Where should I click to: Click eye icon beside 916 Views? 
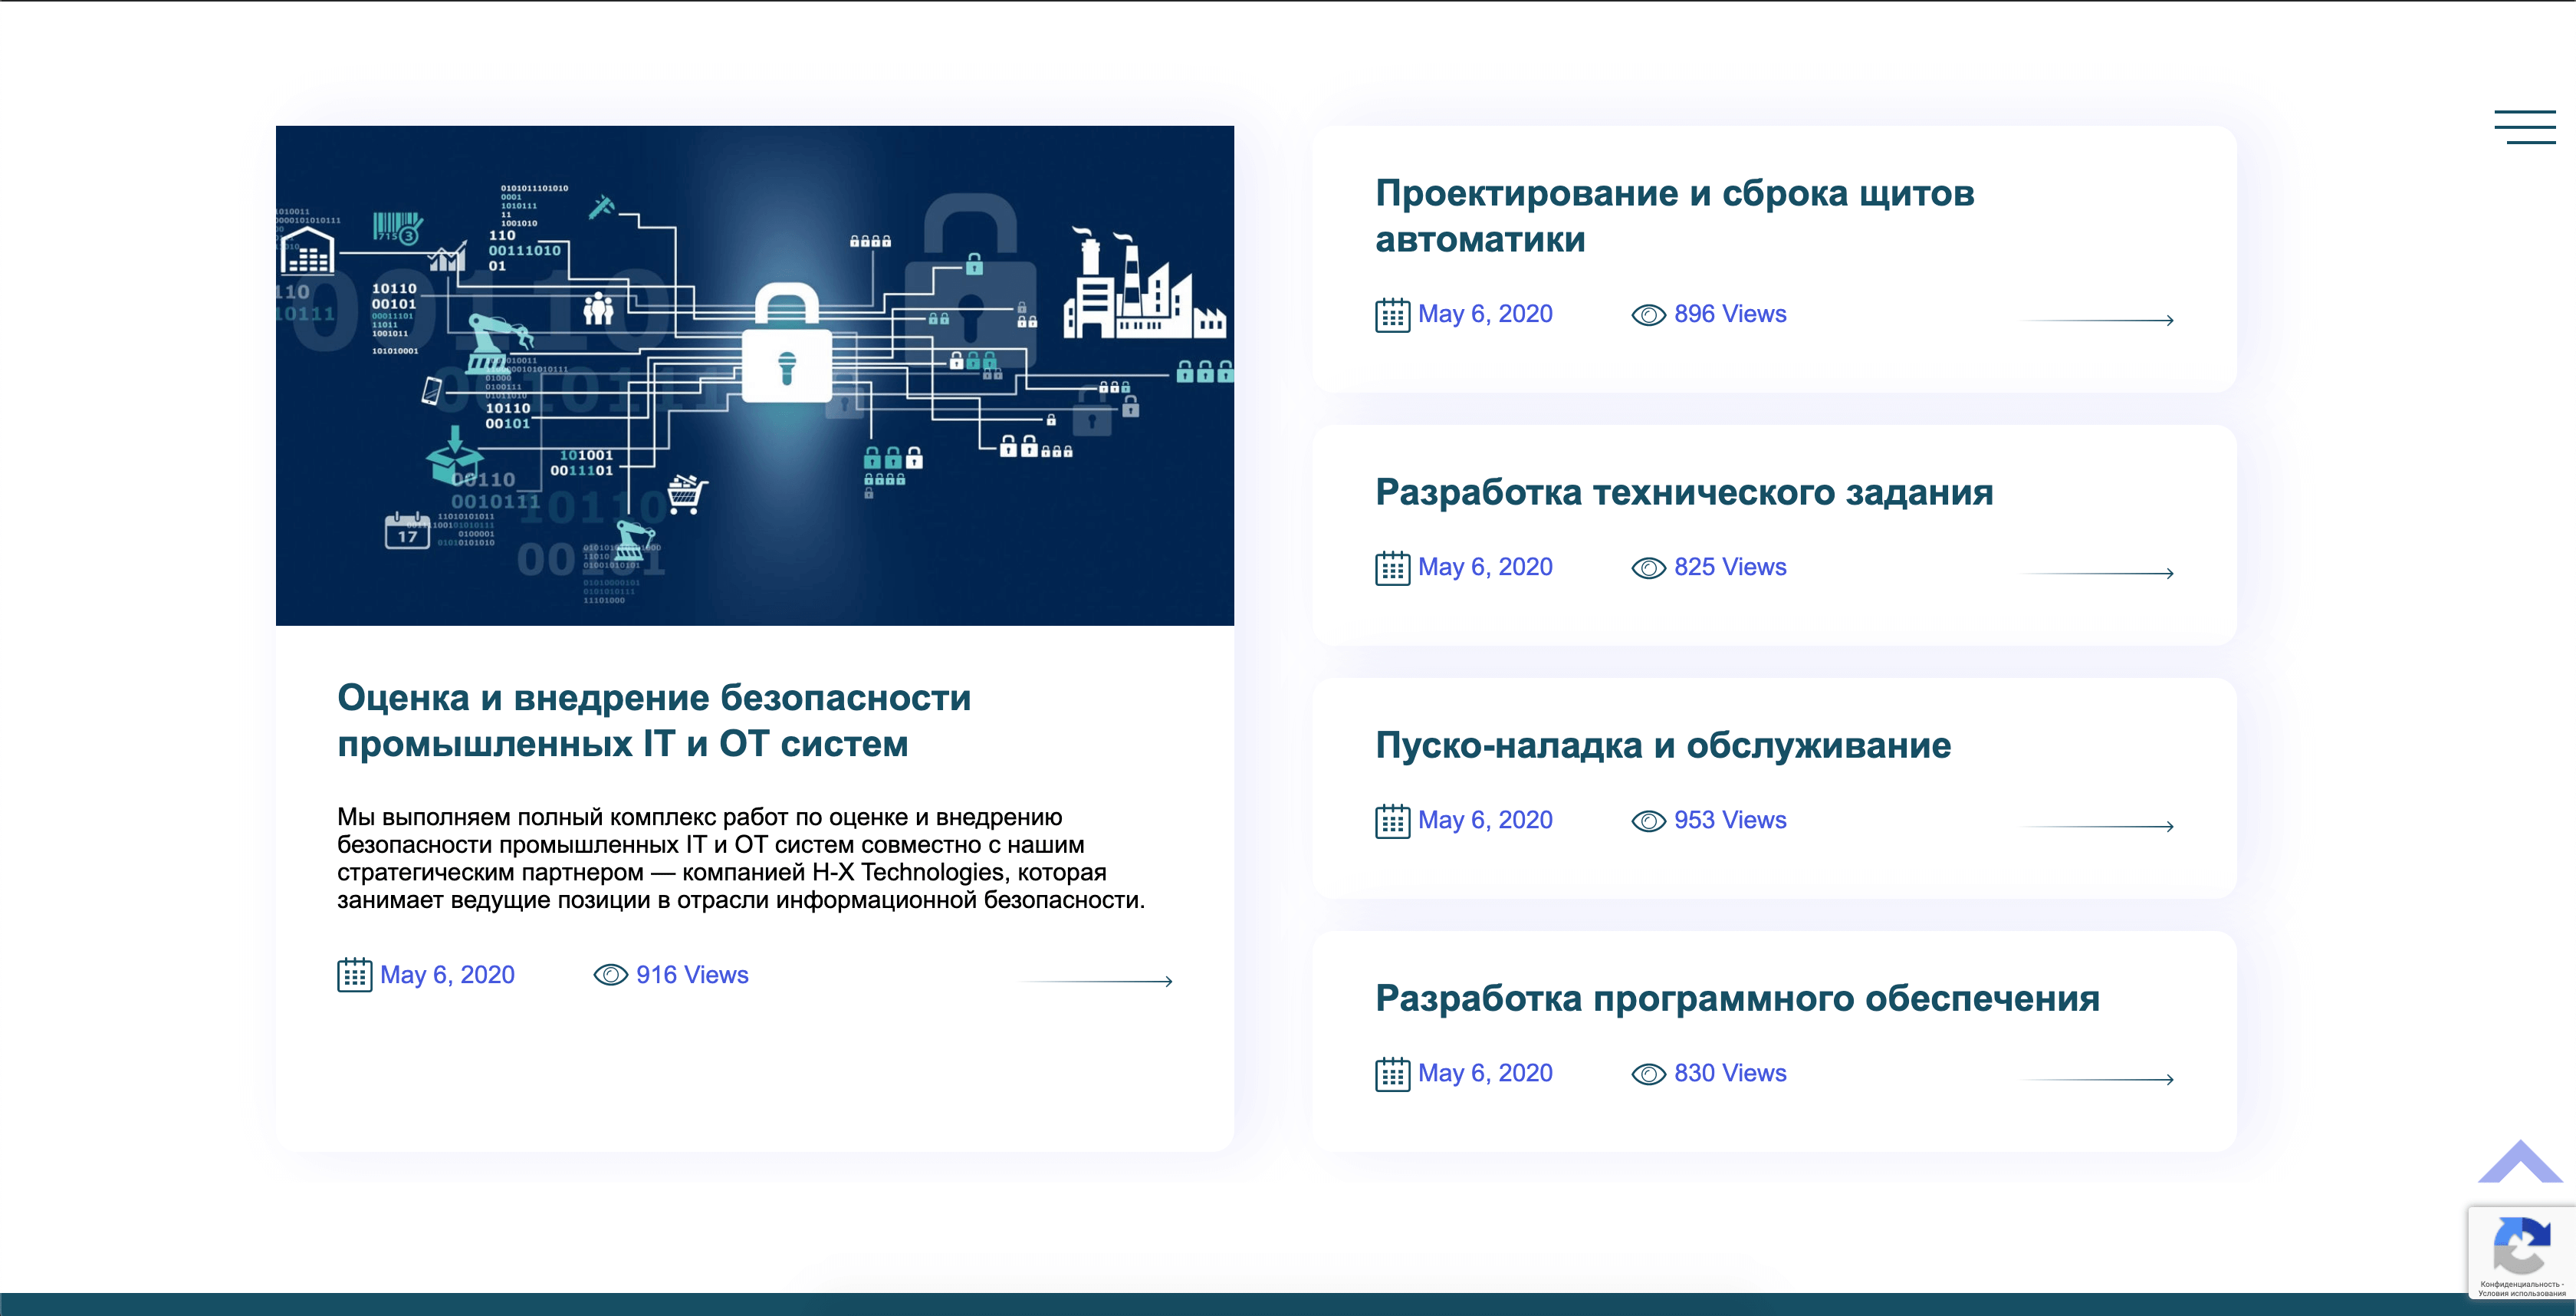coord(610,975)
